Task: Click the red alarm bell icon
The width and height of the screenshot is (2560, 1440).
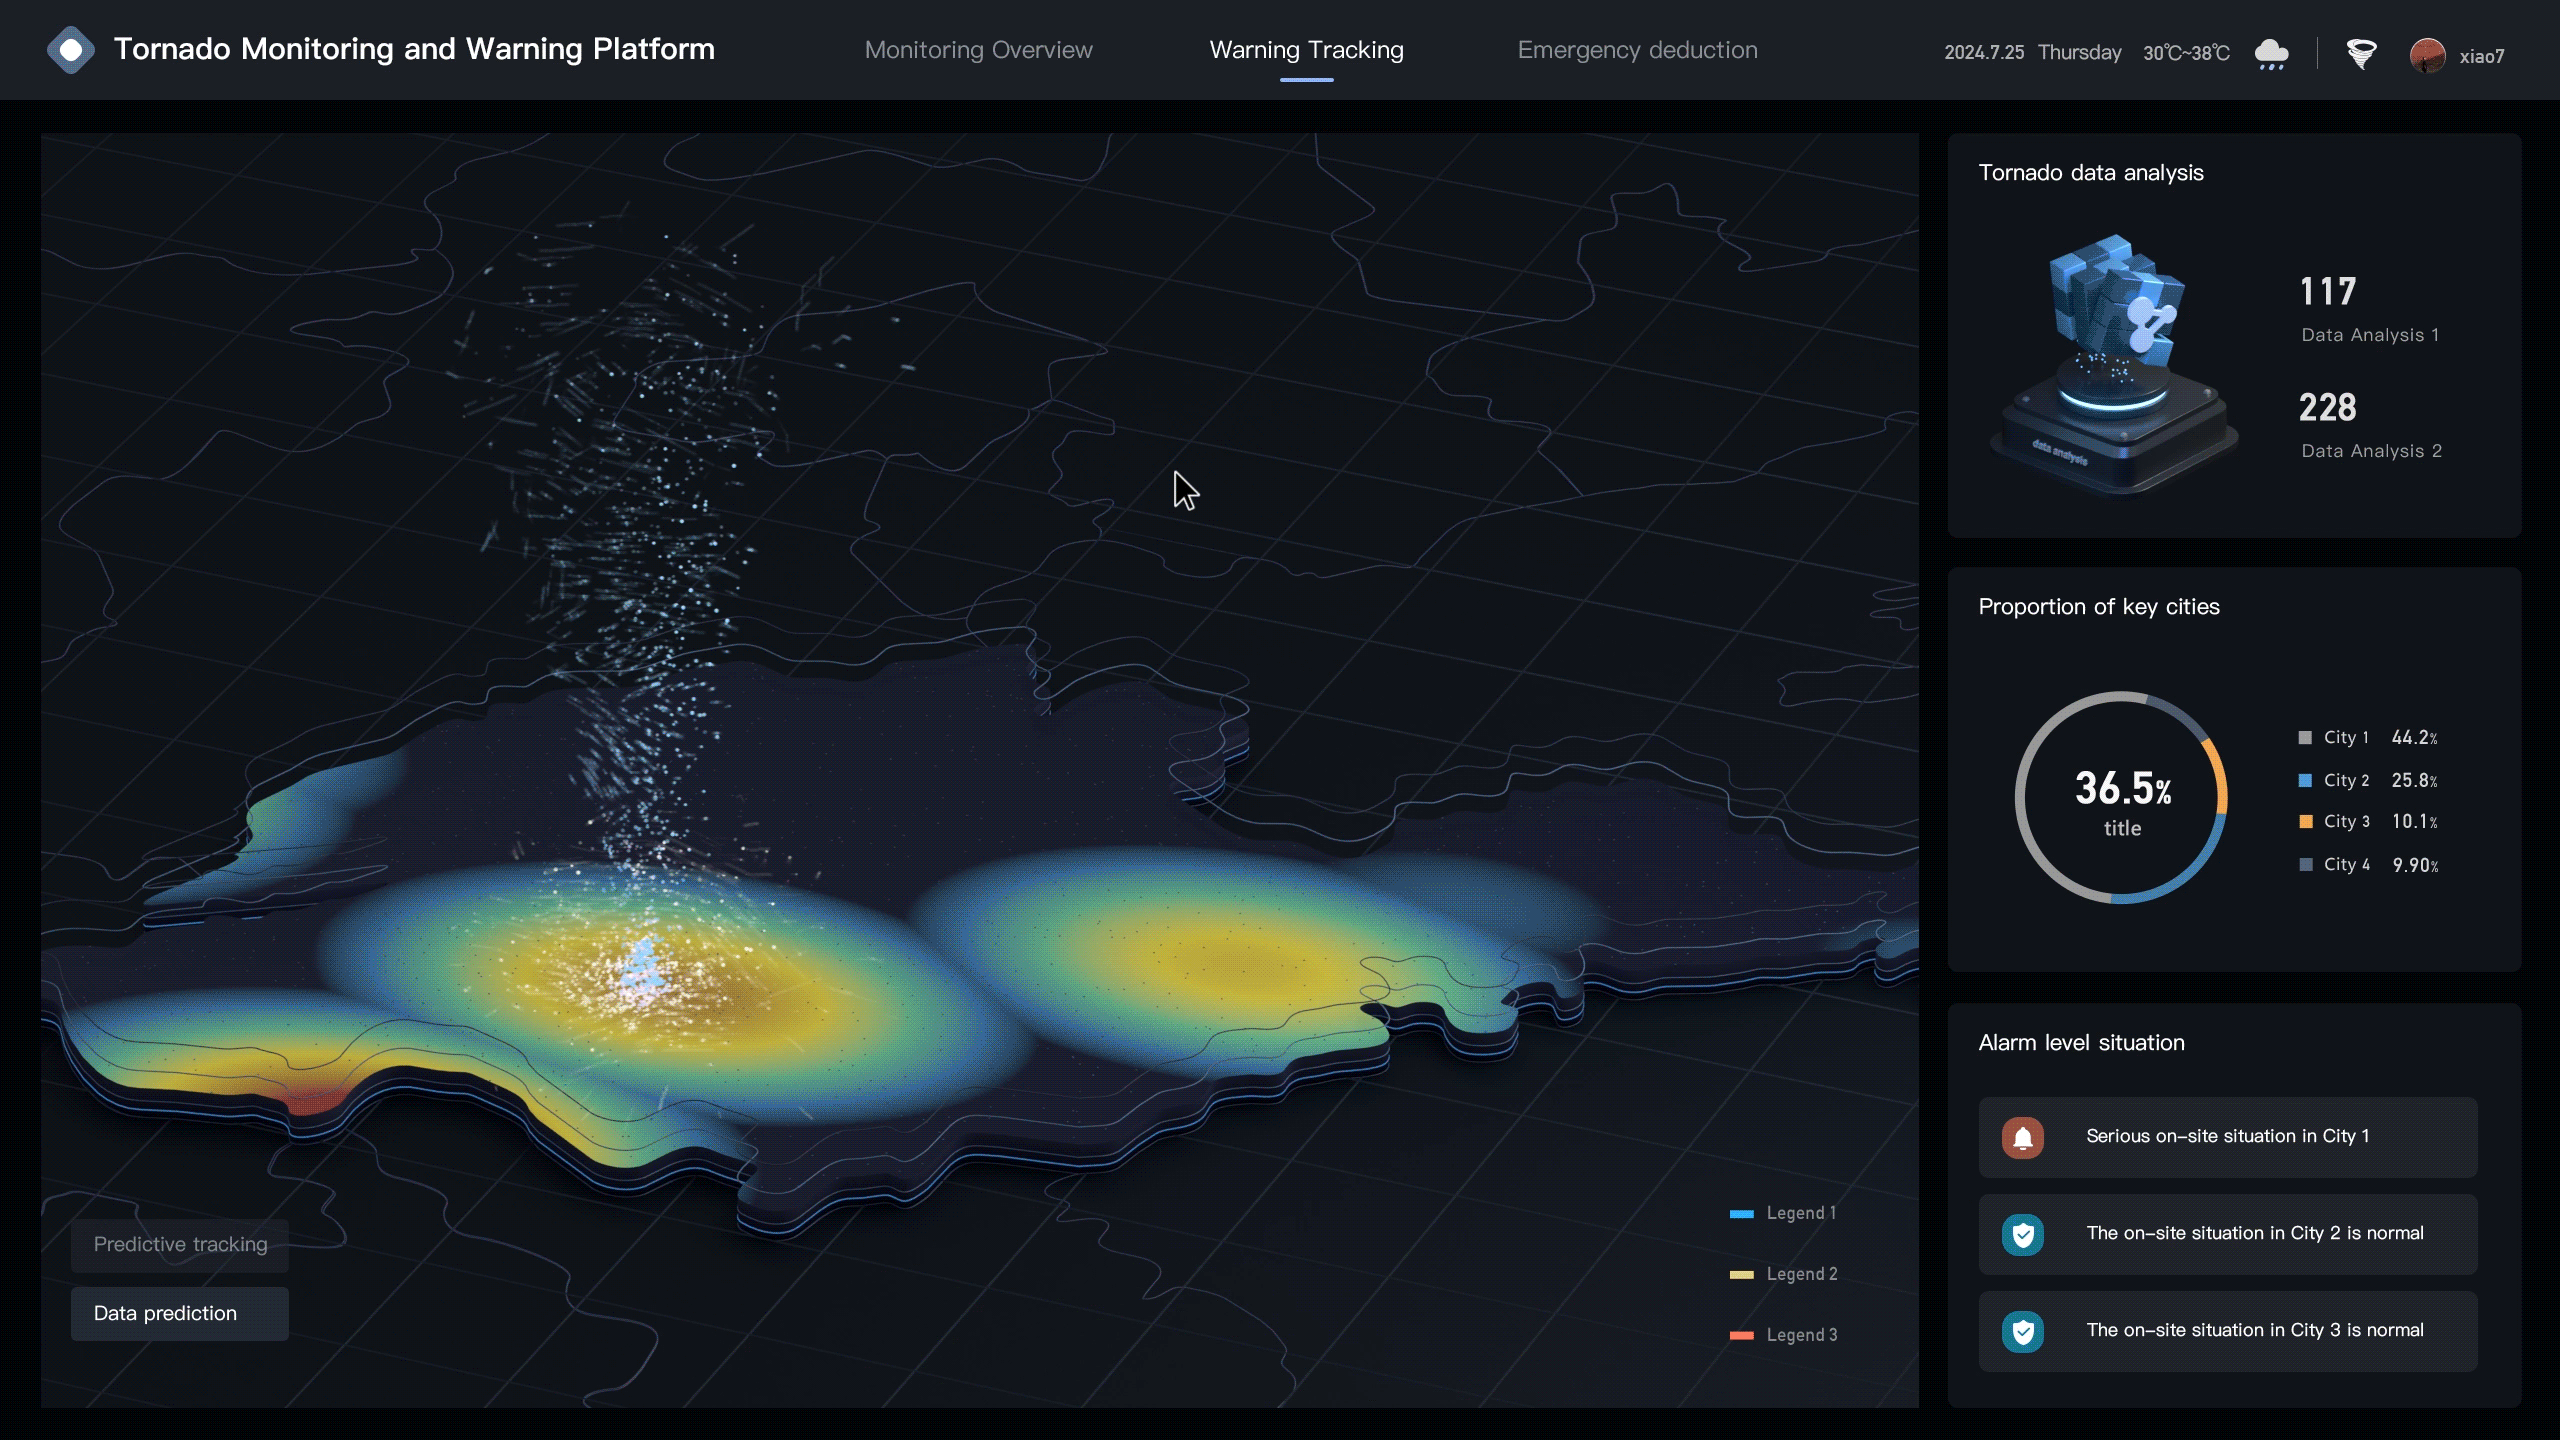Action: click(2022, 1137)
